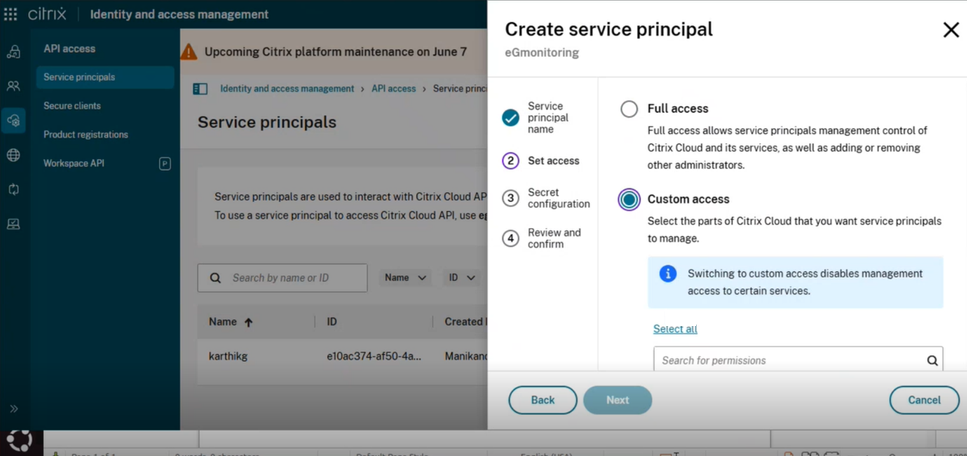Sort the table by Name column arrow
The image size is (967, 456).
click(x=248, y=322)
